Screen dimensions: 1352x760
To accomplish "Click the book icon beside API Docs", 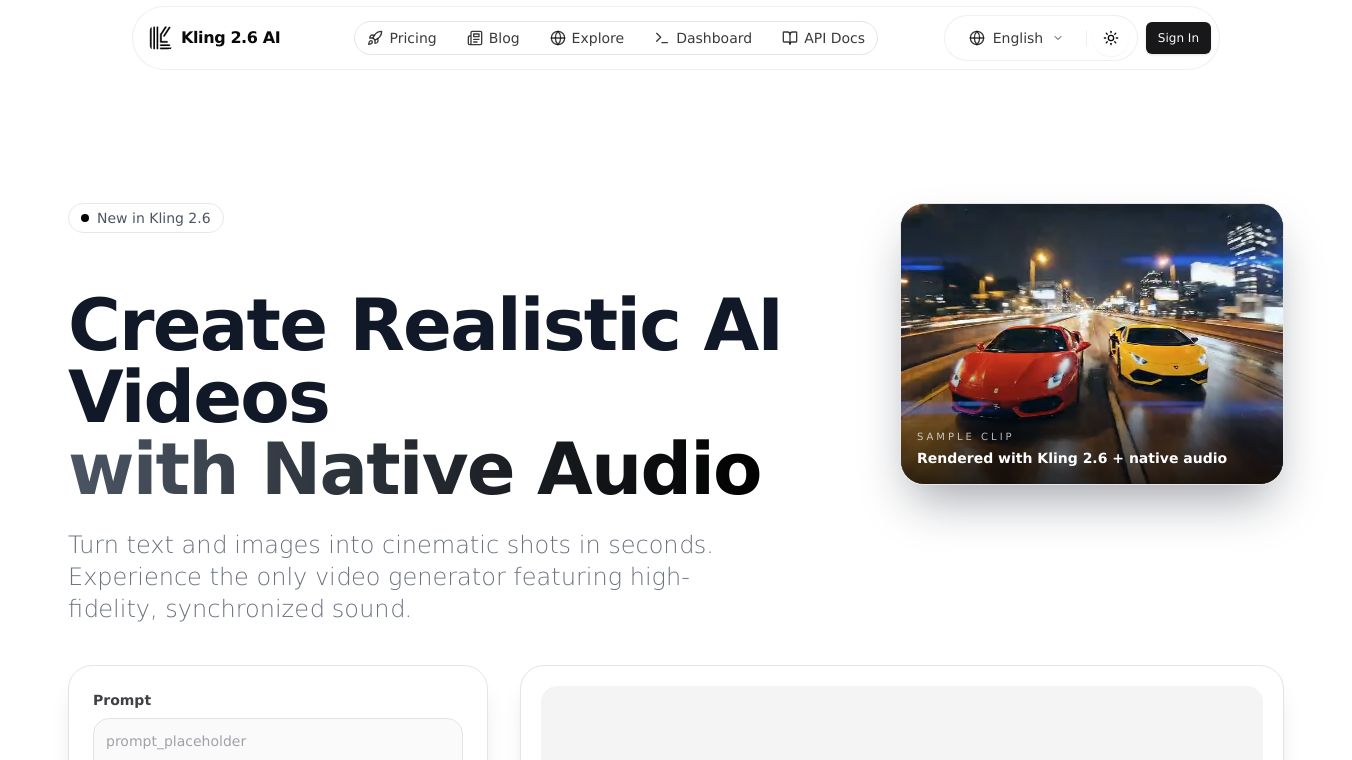I will [790, 38].
